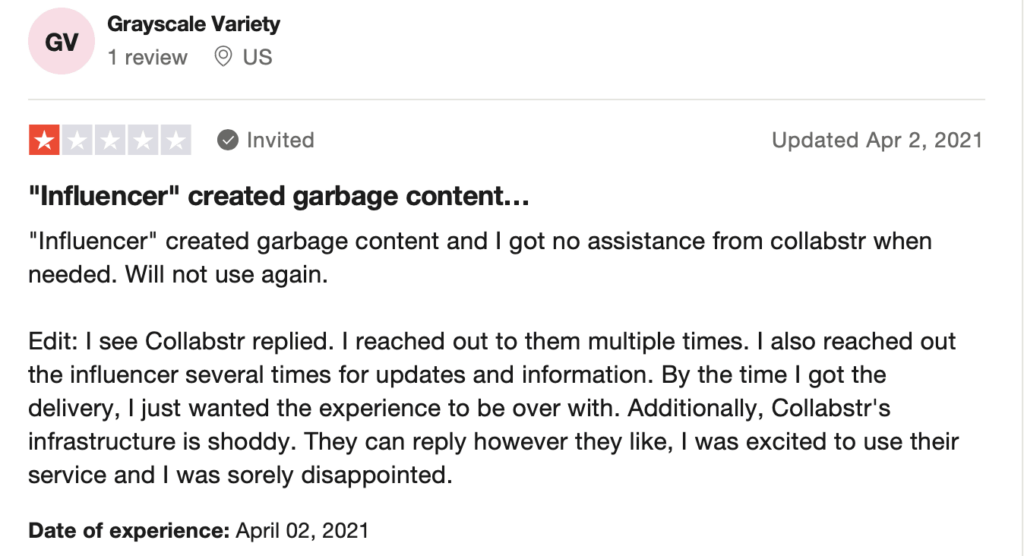Click the fifth gray star
The width and height of the screenshot is (1024, 556).
pos(176,140)
